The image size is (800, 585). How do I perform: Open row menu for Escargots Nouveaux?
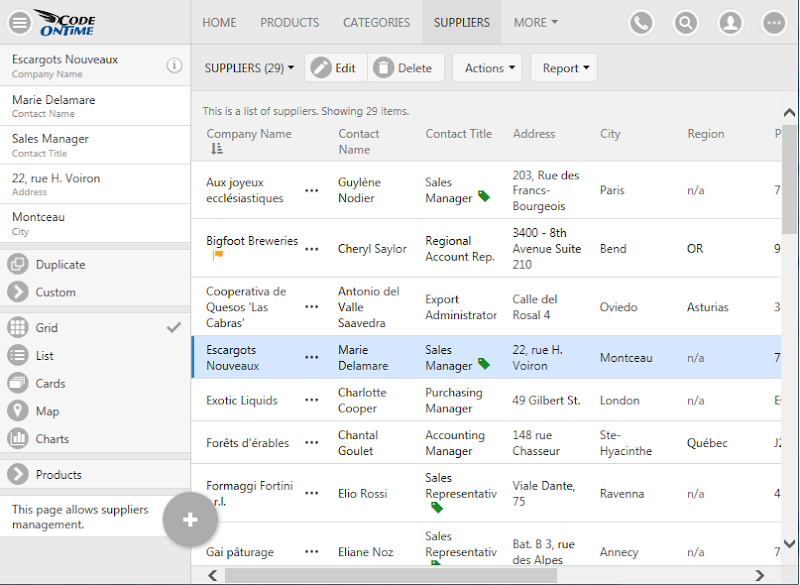pyautogui.click(x=312, y=357)
